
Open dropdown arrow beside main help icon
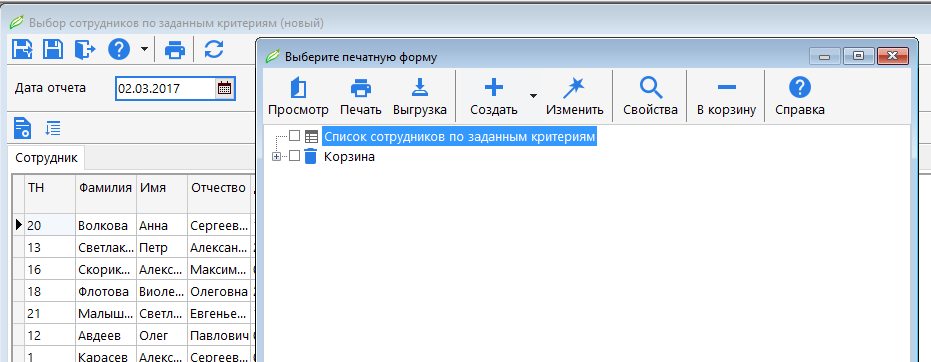click(144, 49)
